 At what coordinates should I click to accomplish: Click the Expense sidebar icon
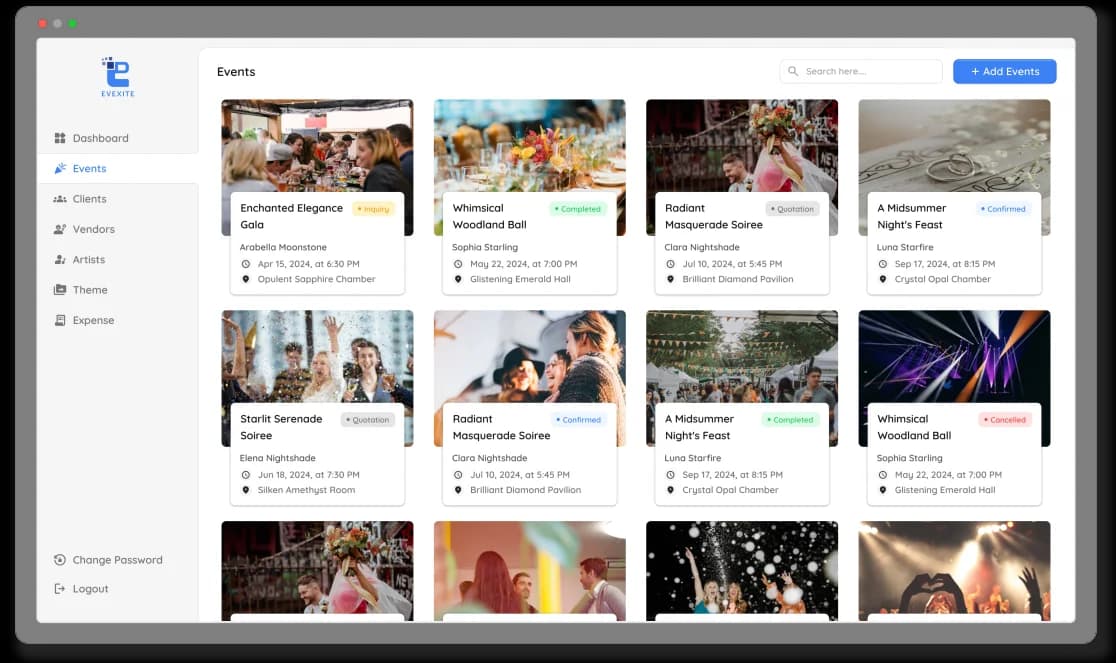[x=62, y=320]
